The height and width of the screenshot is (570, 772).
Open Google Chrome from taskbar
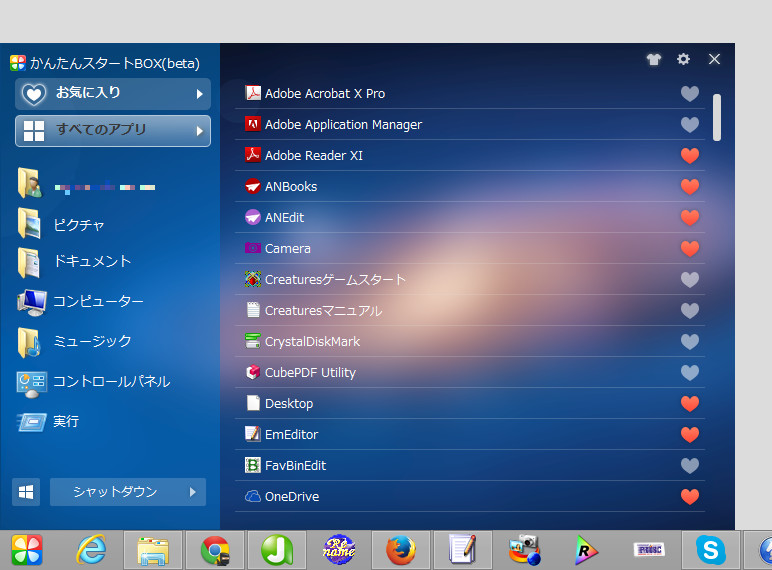coord(215,550)
